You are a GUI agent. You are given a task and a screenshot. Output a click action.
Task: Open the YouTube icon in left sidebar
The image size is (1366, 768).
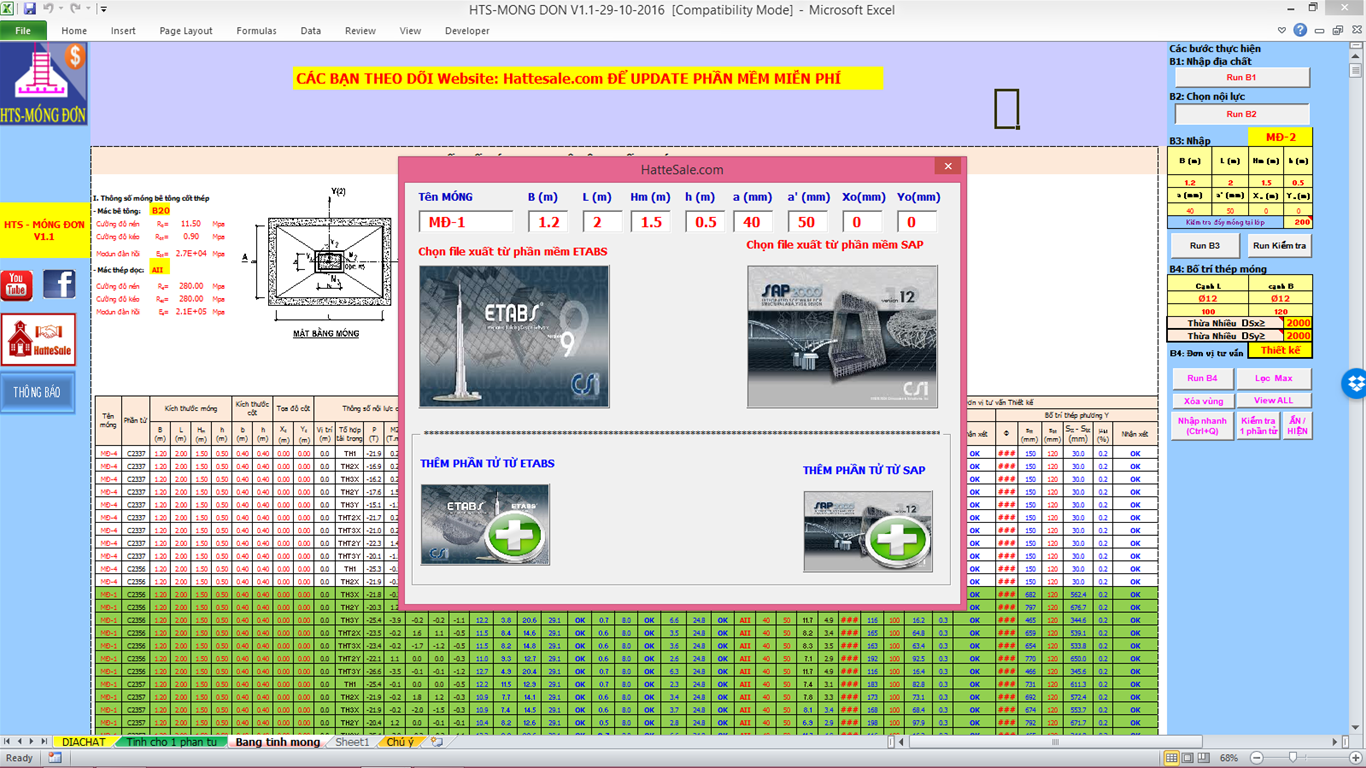pos(16,285)
